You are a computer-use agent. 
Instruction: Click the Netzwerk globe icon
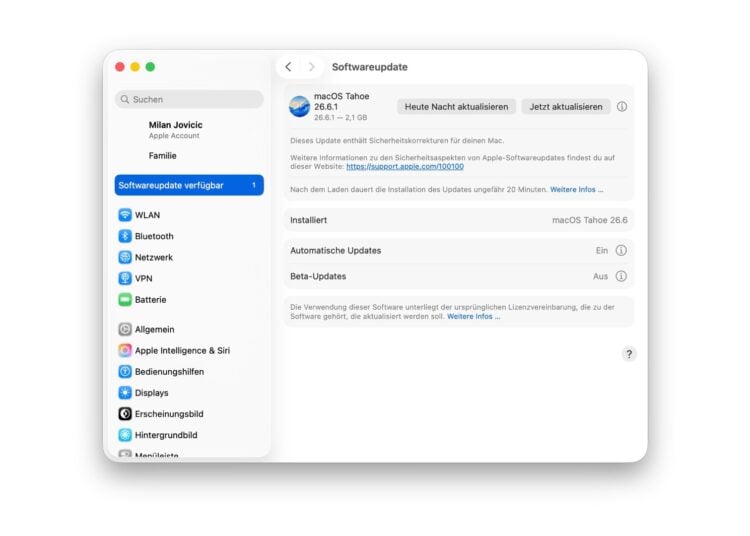point(125,257)
